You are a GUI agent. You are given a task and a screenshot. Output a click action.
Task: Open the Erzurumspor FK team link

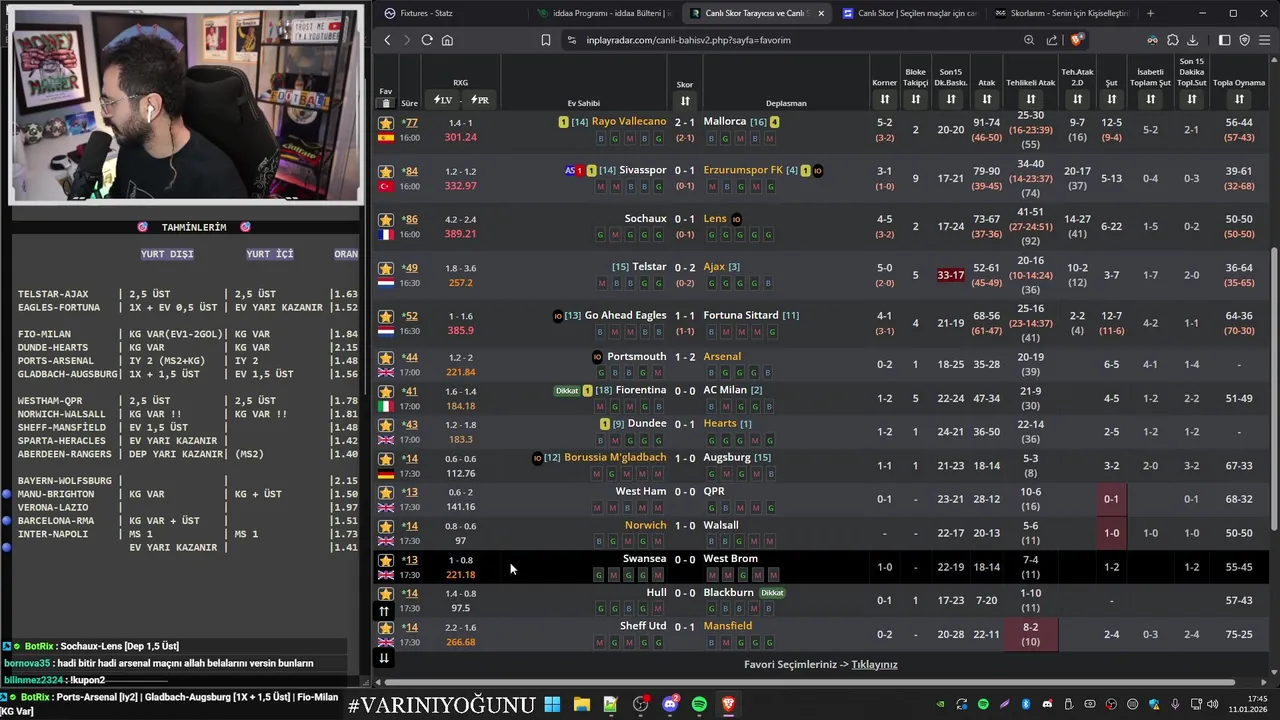coord(743,170)
